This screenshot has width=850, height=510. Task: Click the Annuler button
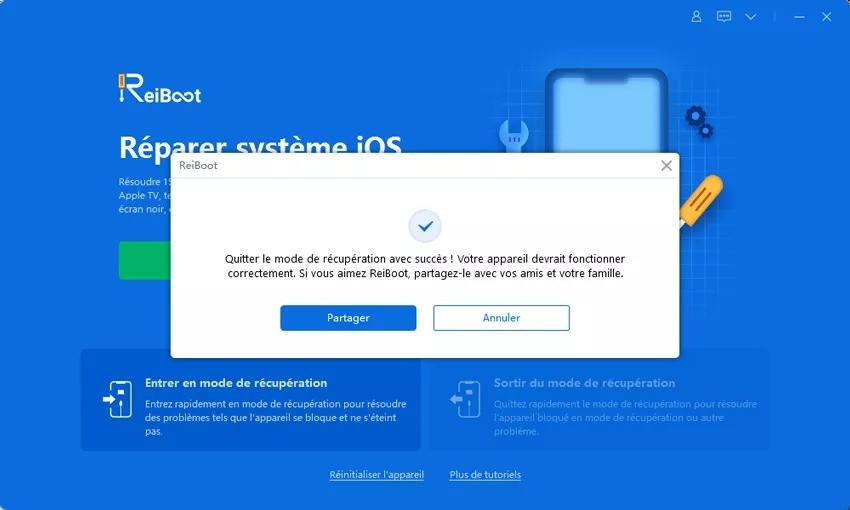click(x=501, y=318)
